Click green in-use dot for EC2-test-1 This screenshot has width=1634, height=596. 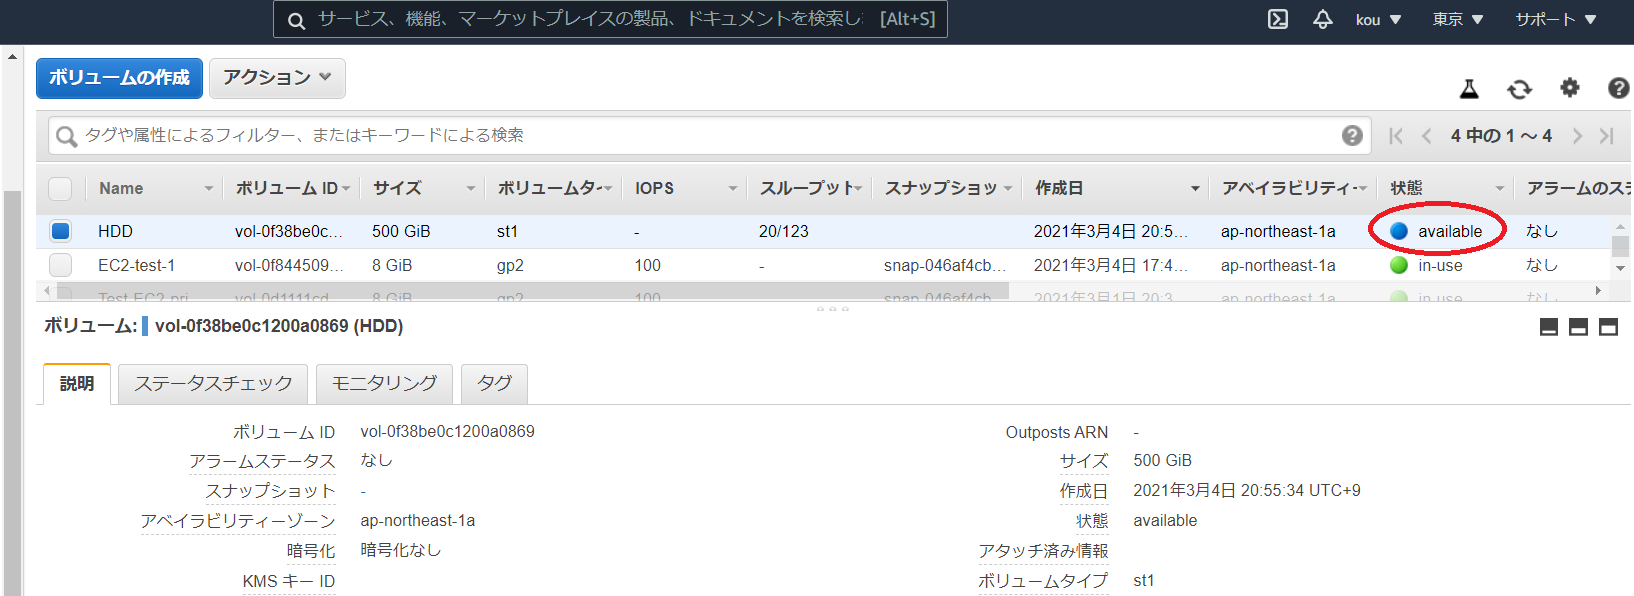[1399, 265]
